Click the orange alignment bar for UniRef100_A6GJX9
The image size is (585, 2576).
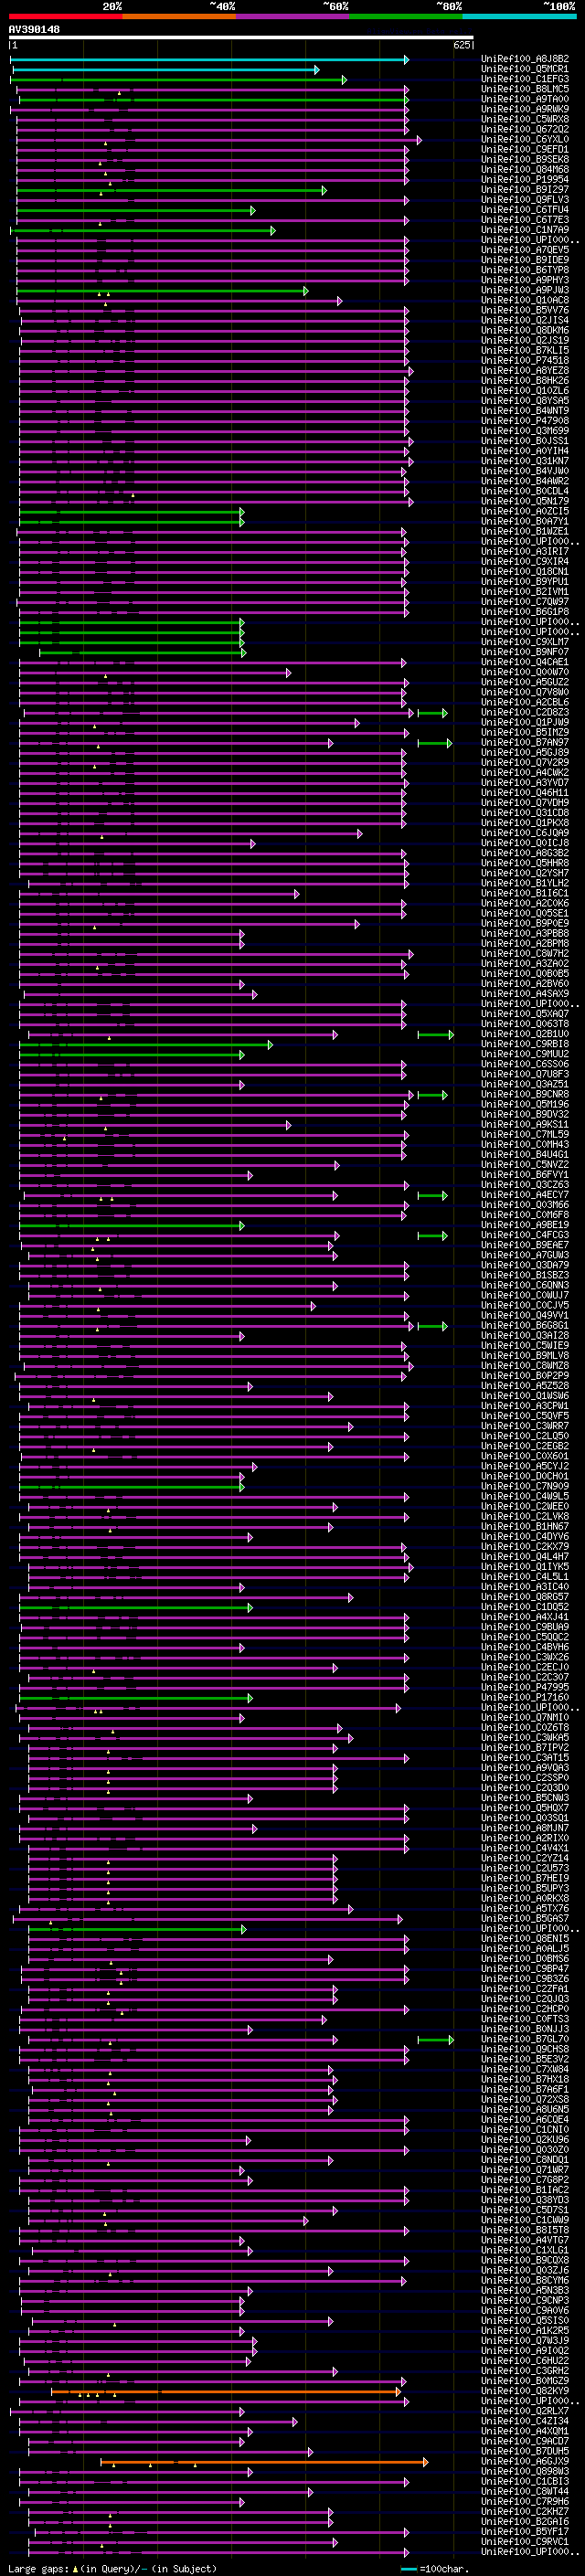pyautogui.click(x=264, y=2462)
